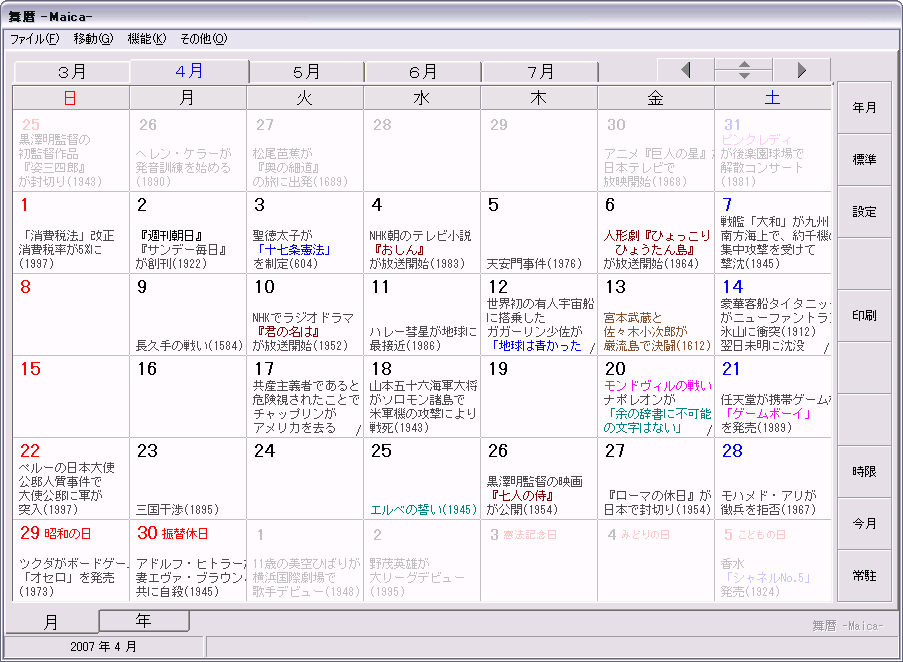Select April 27 ローマの休日 cell
Image resolution: width=903 pixels, height=662 pixels.
[x=655, y=478]
